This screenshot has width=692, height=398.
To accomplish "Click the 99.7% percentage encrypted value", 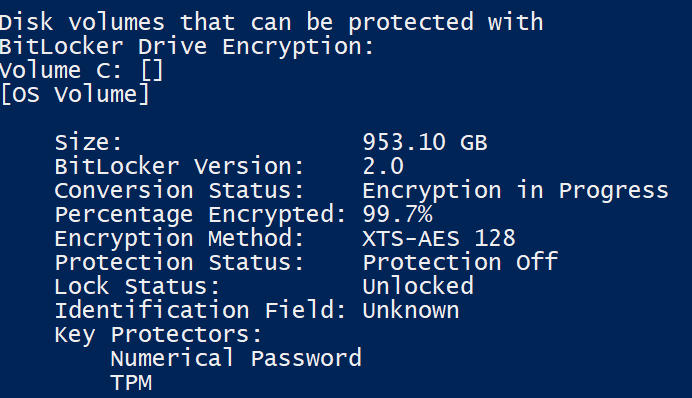I will (397, 214).
